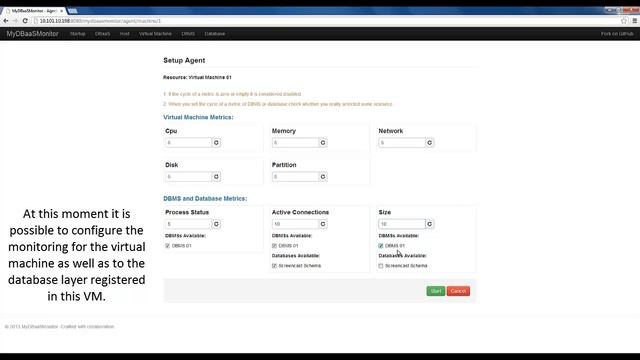Click the MyDBaaSMonitor brand link
Screen dimensions: 640x360
(32, 34)
